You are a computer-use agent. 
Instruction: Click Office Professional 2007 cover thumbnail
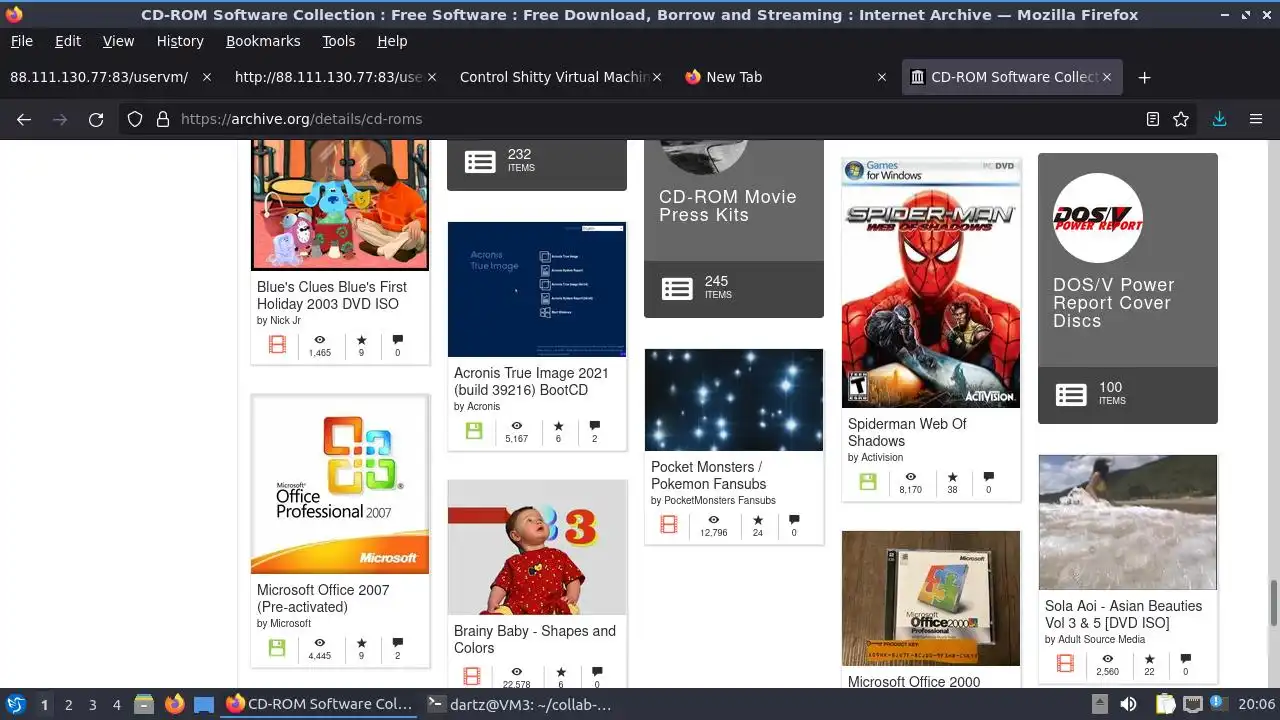[x=340, y=484]
